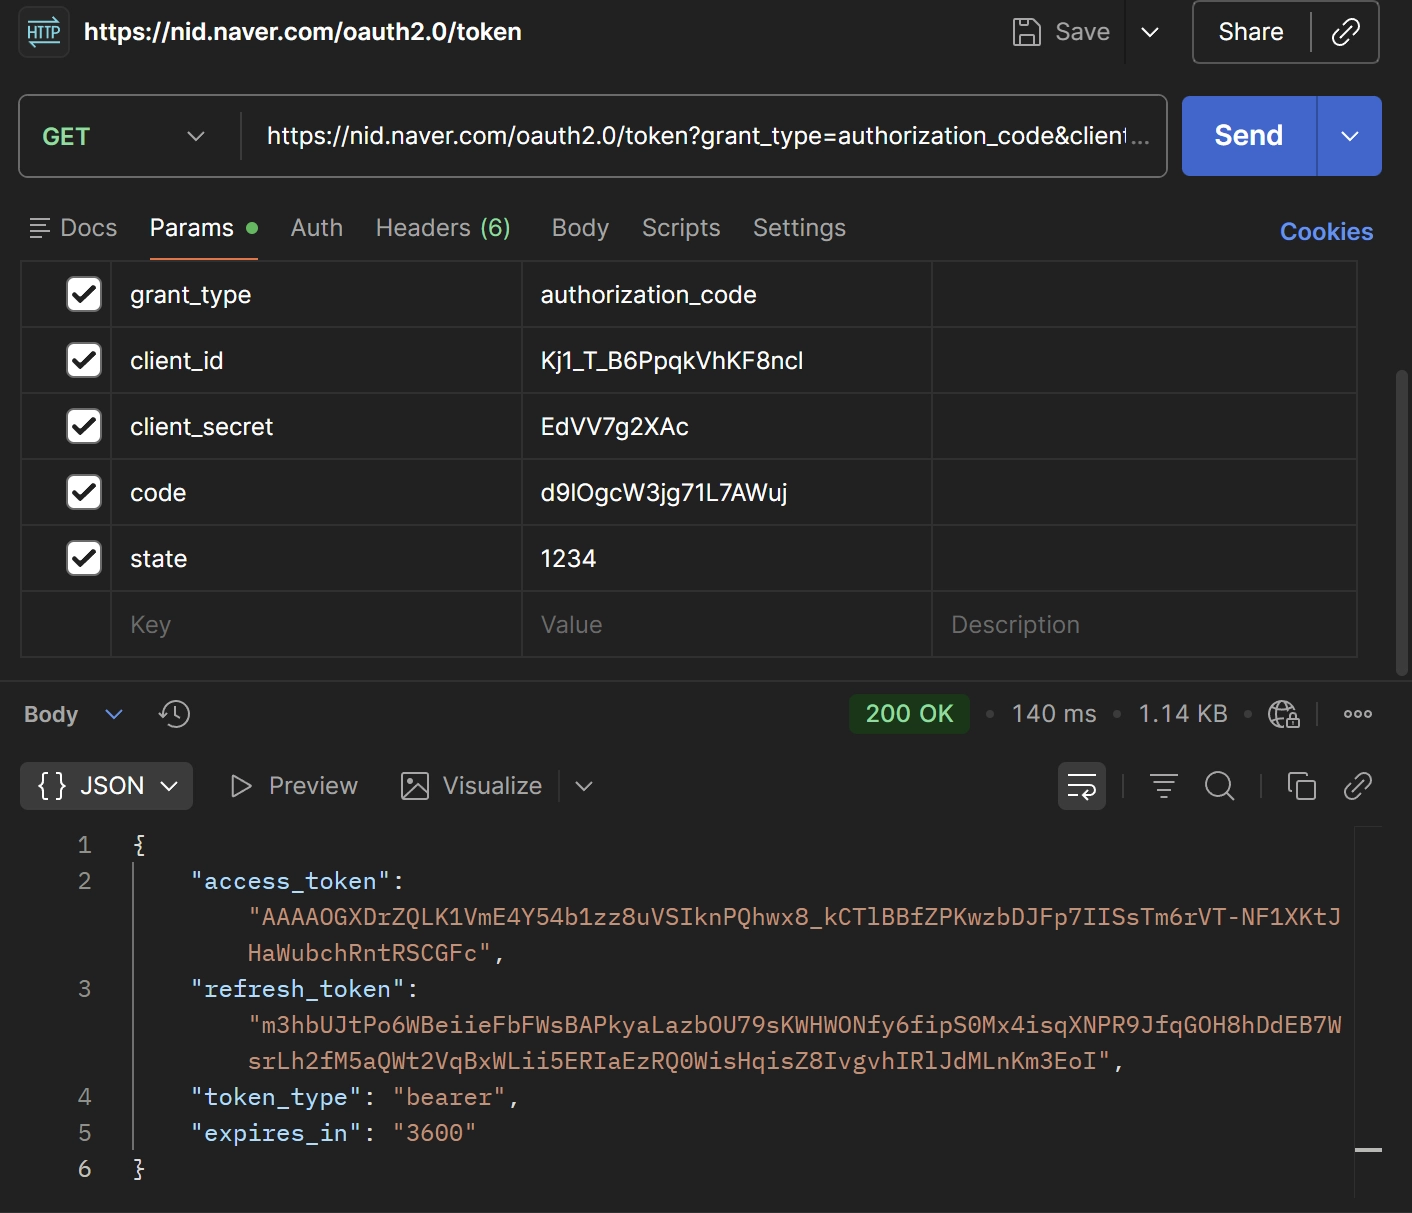
Task: Disable the client_secret parameter checkbox
Action: pyautogui.click(x=84, y=426)
